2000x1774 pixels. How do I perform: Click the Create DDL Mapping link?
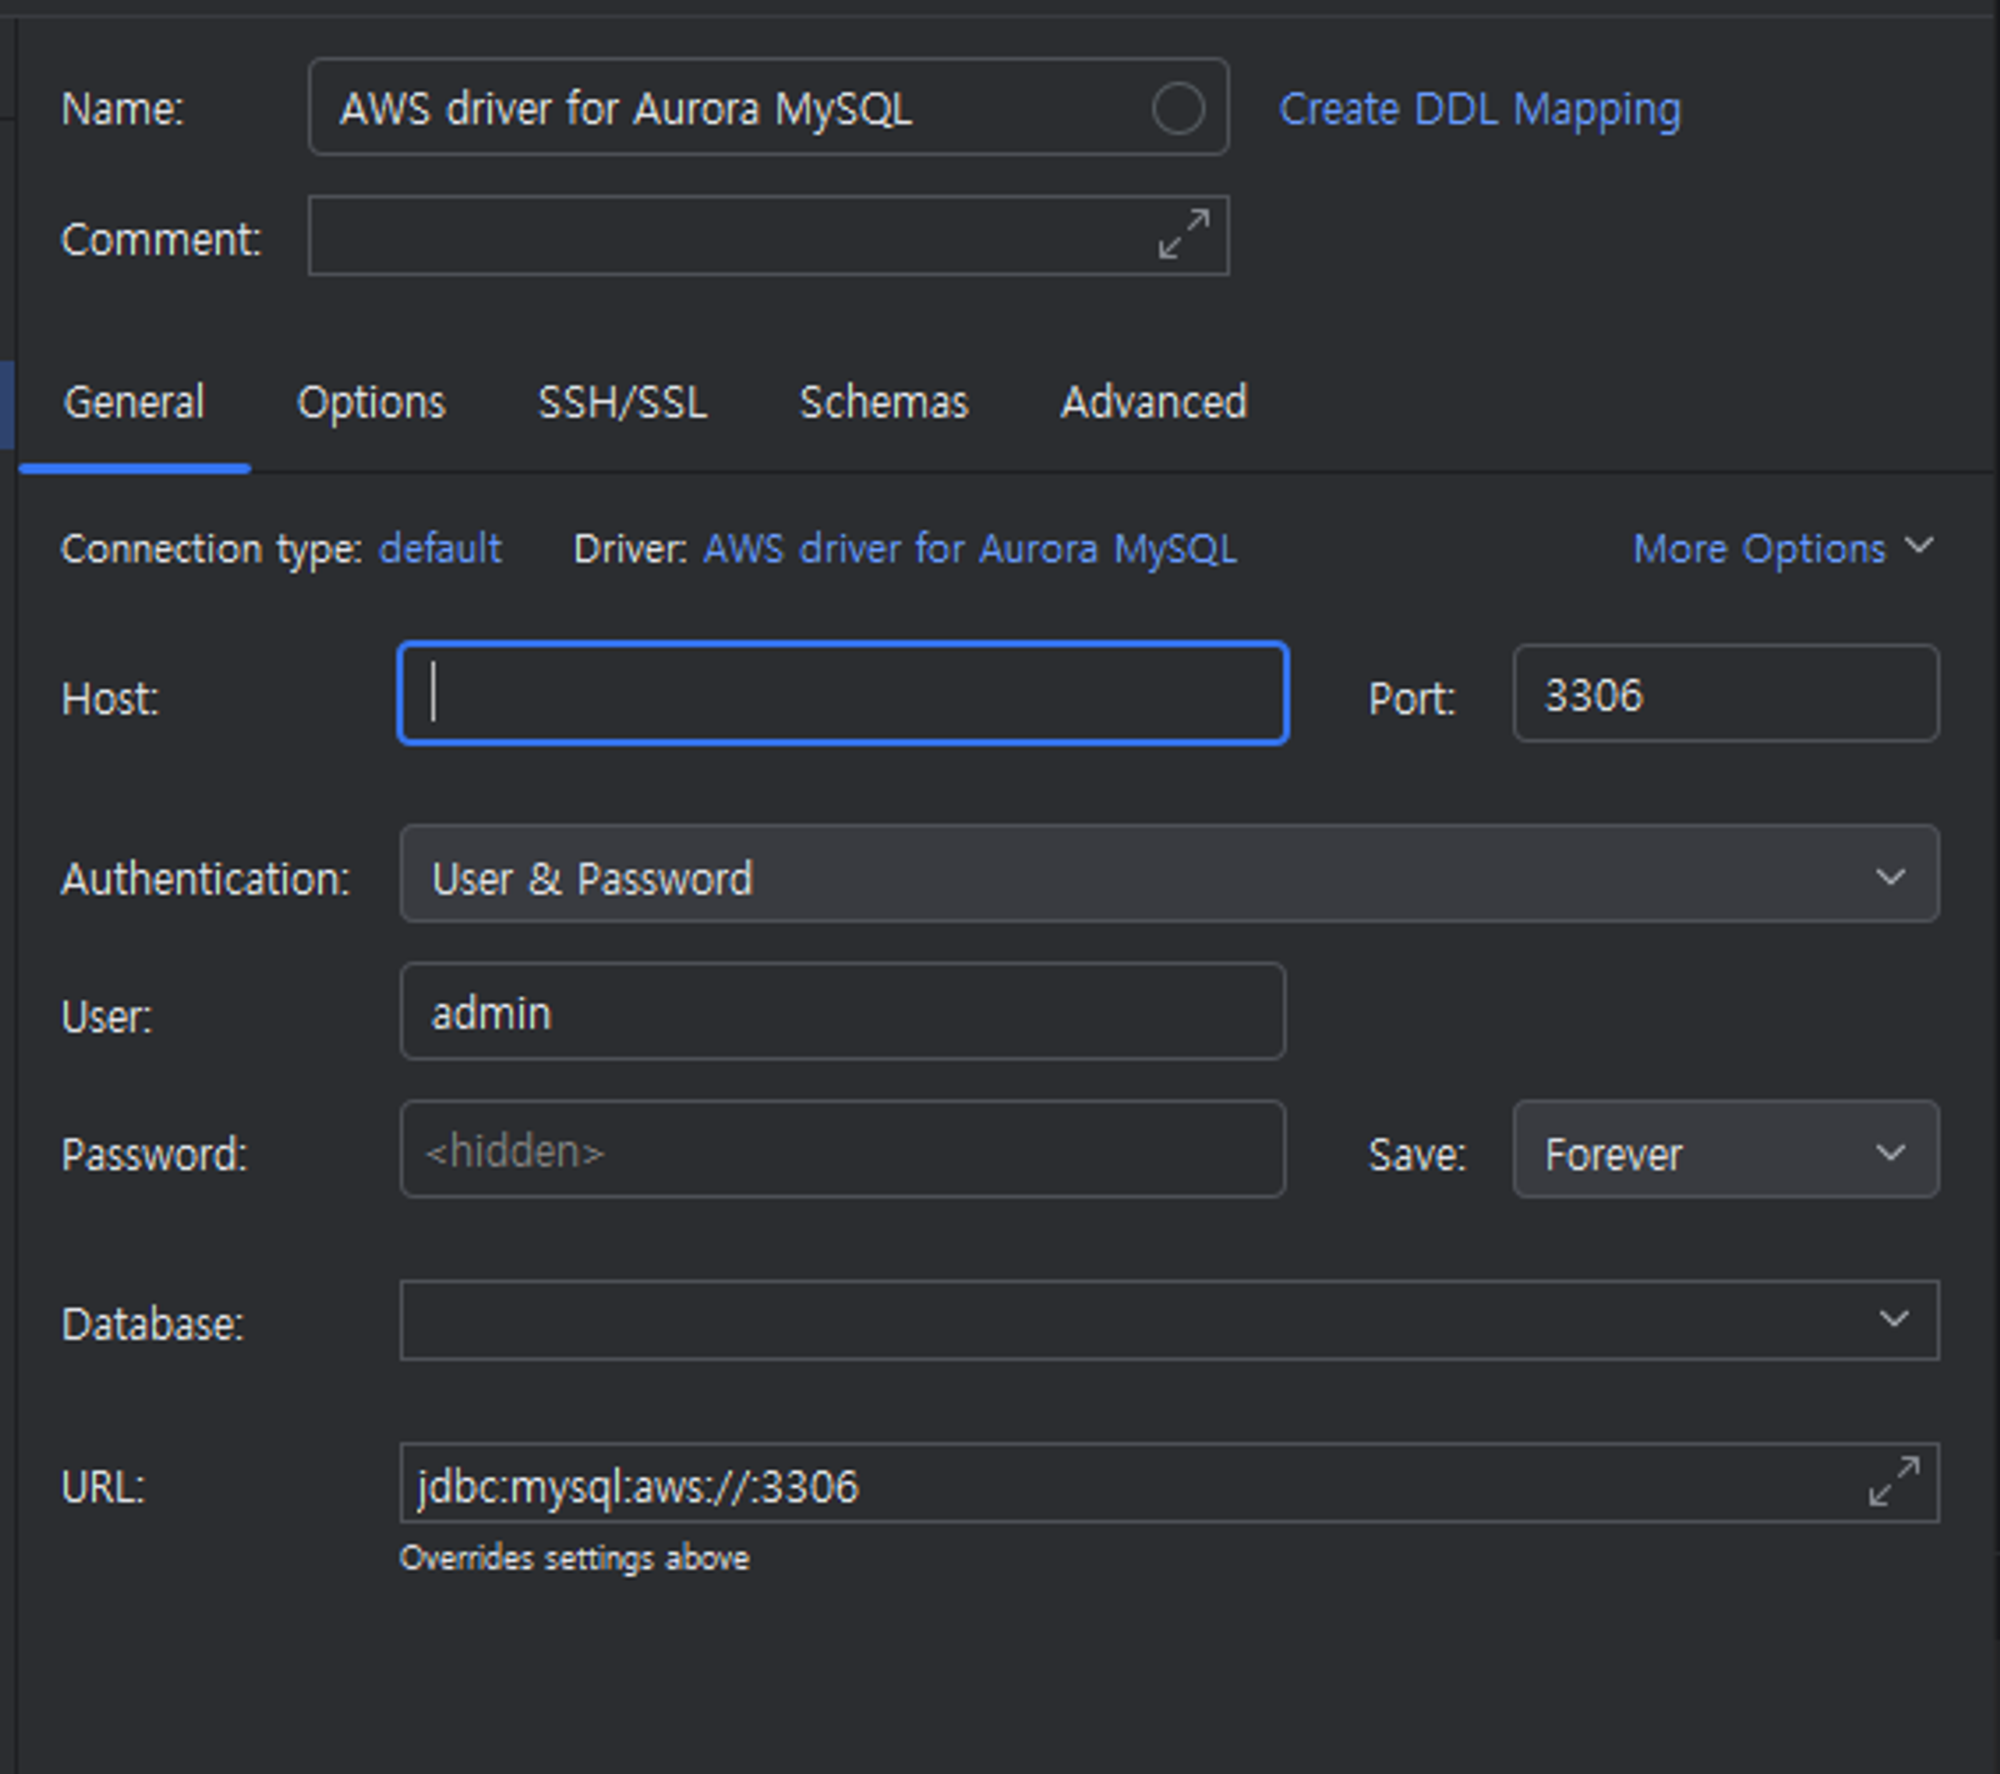(x=1480, y=109)
